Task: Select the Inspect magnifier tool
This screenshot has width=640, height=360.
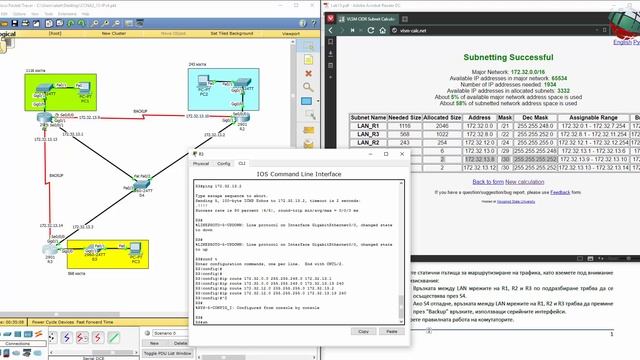Action: click(309, 87)
